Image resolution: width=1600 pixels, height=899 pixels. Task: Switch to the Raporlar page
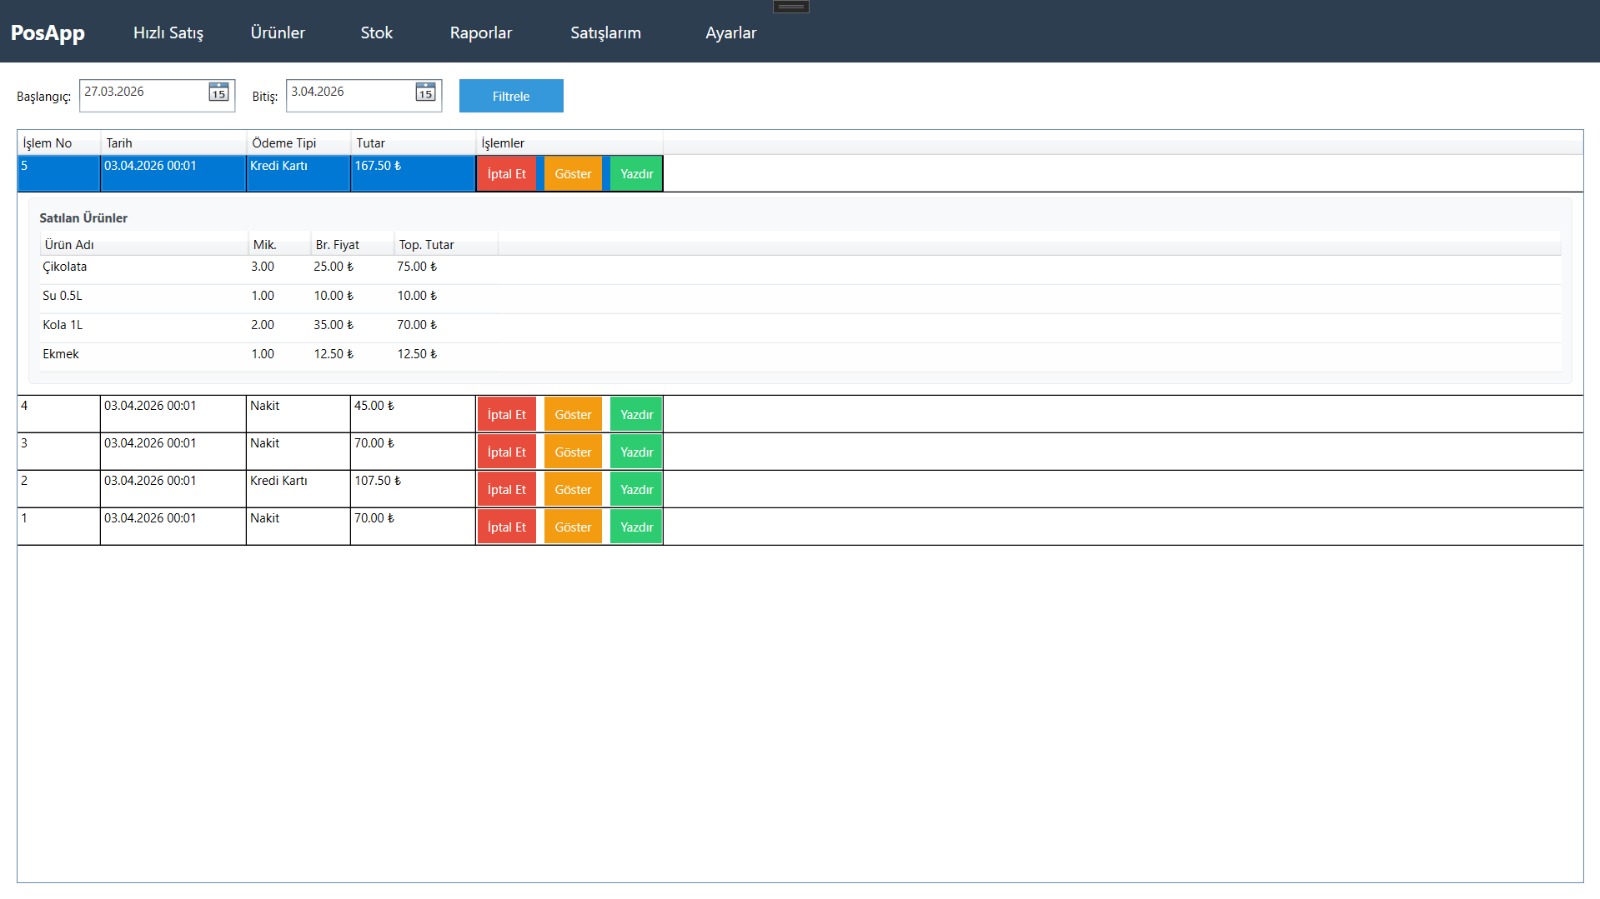480,33
